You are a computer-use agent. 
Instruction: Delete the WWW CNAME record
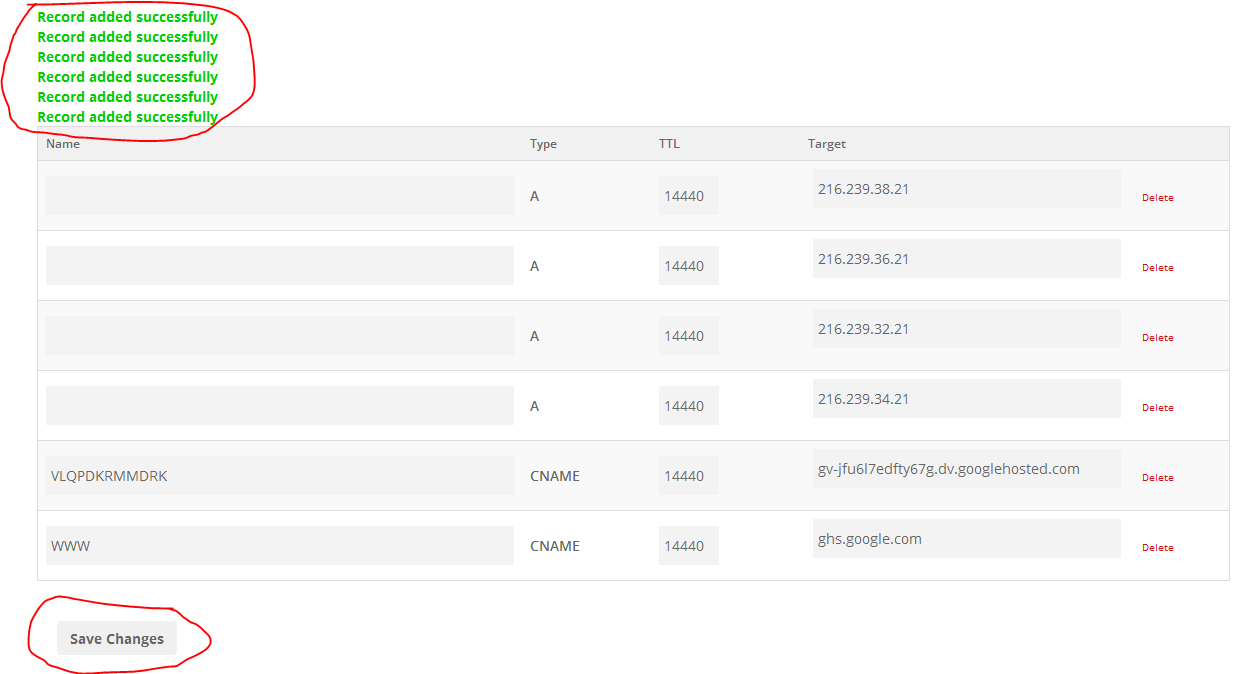(1157, 548)
